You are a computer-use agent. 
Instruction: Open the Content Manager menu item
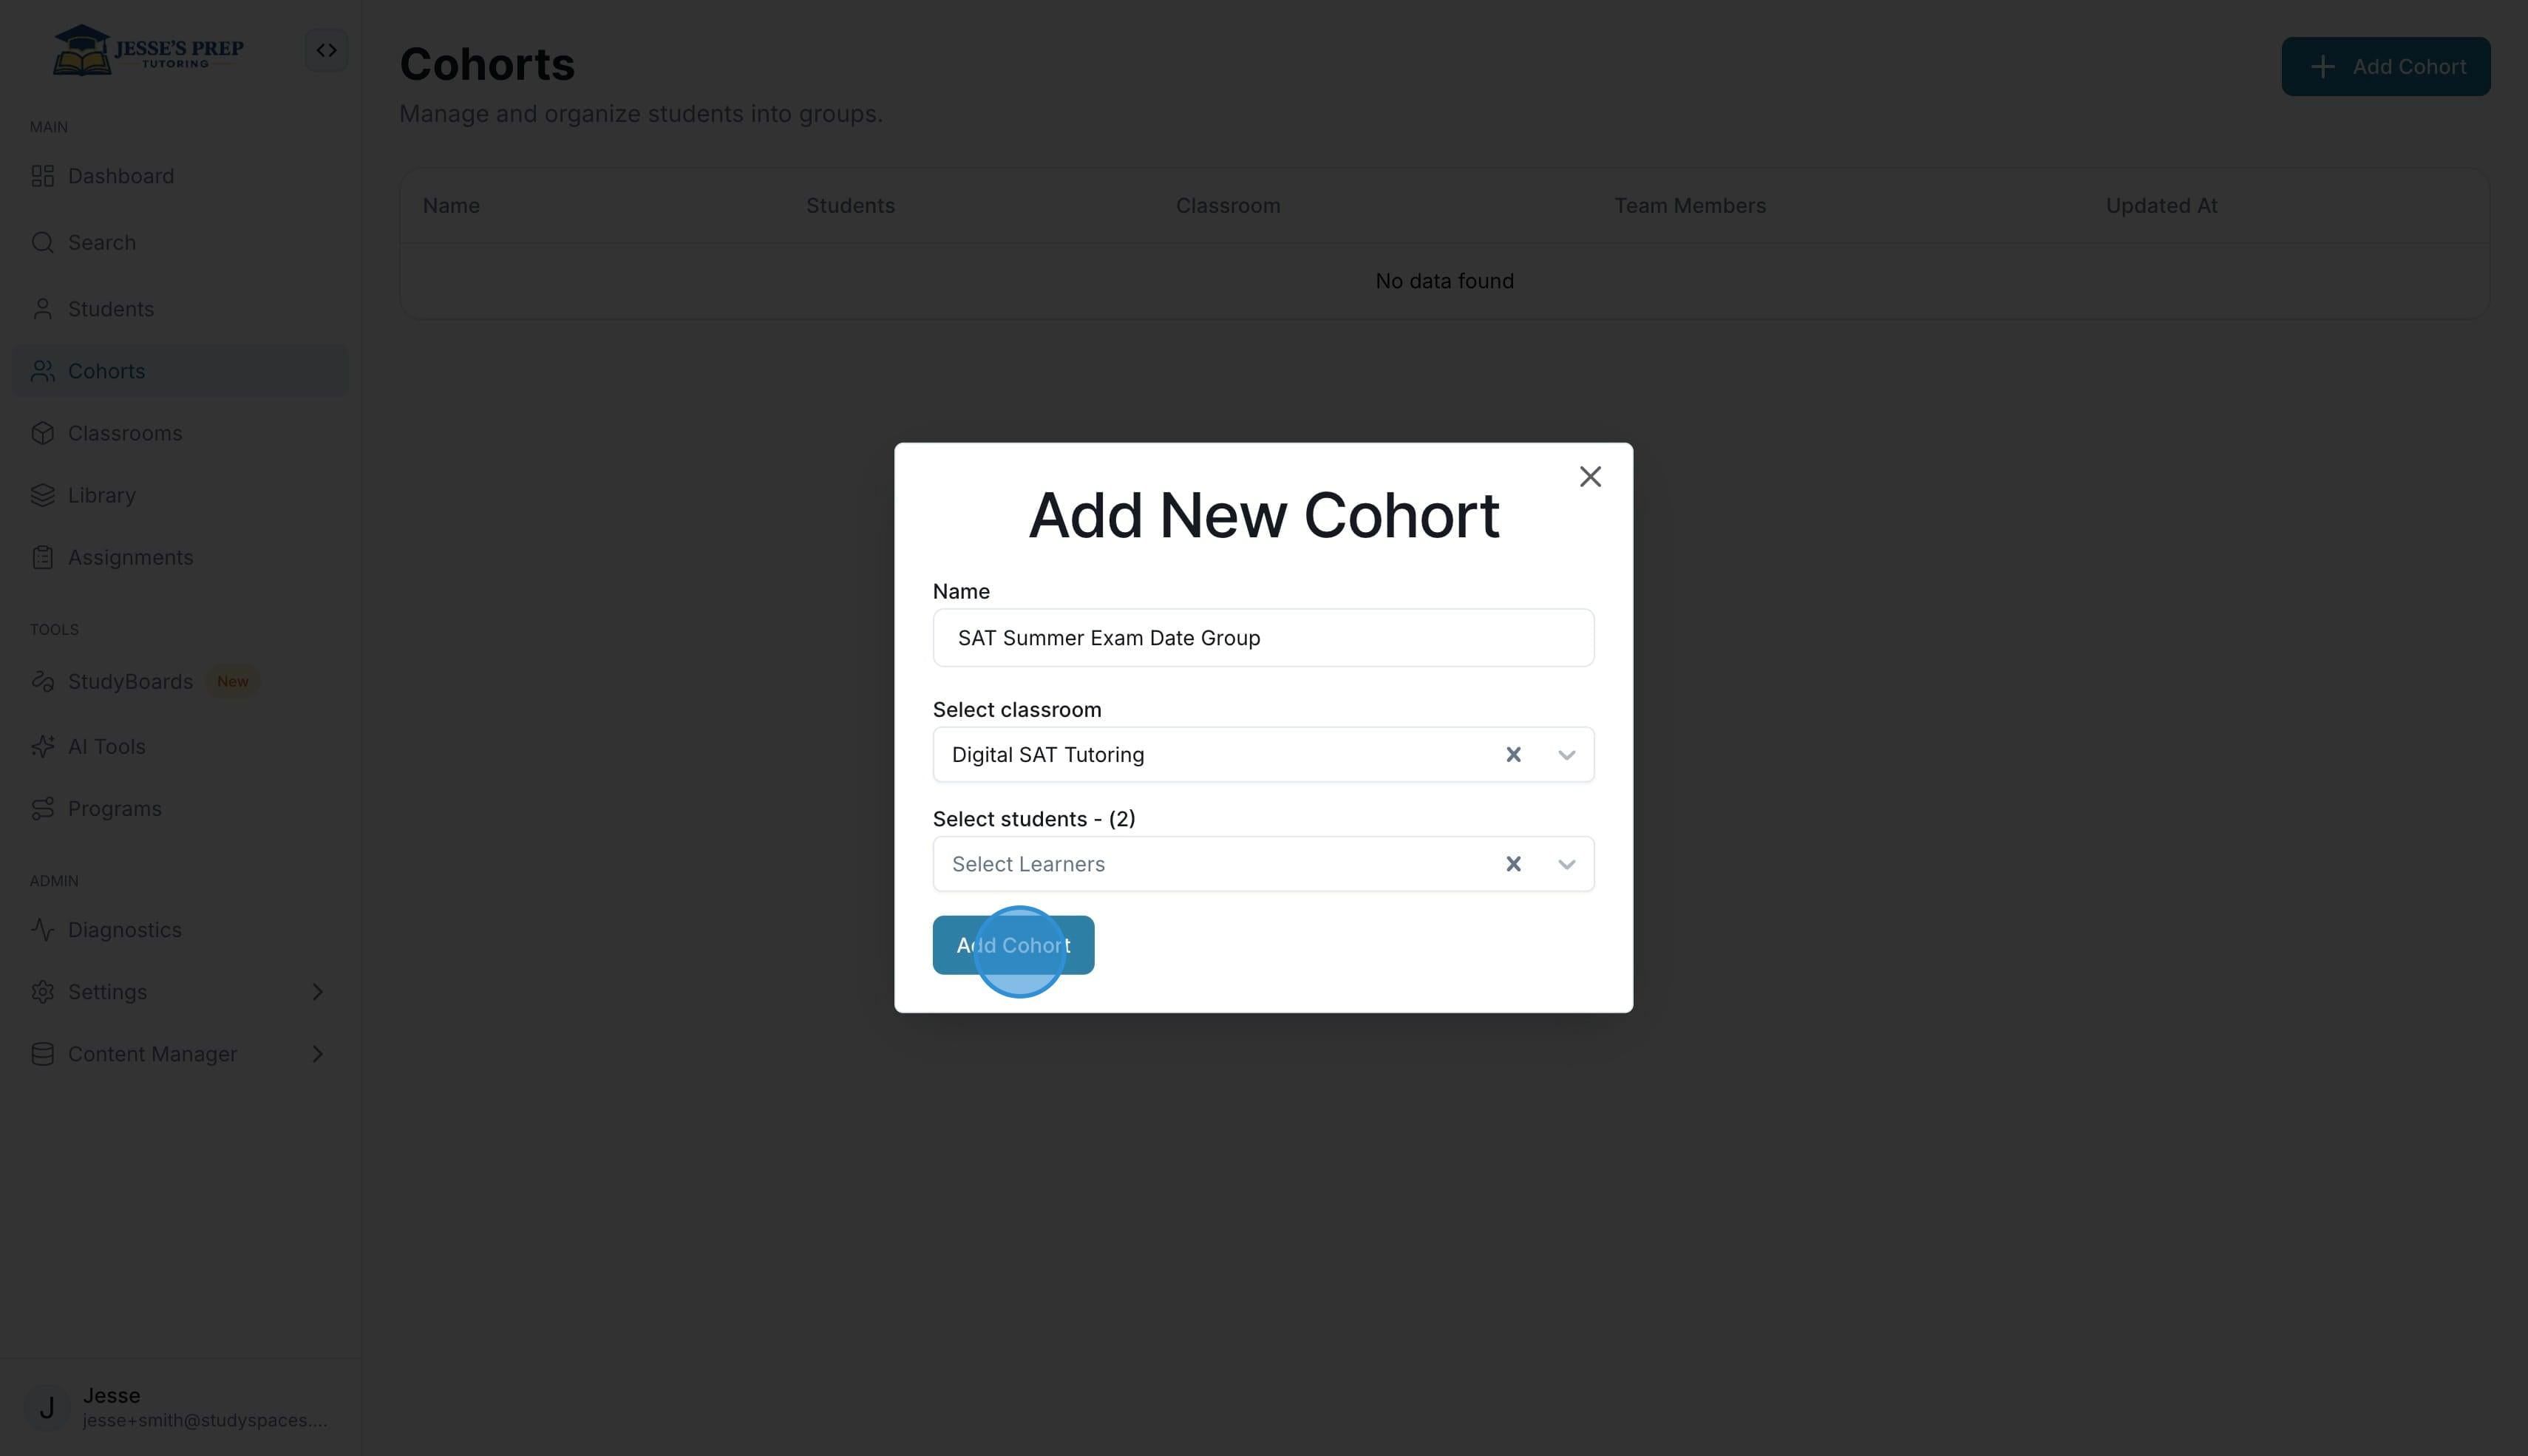(x=152, y=1054)
